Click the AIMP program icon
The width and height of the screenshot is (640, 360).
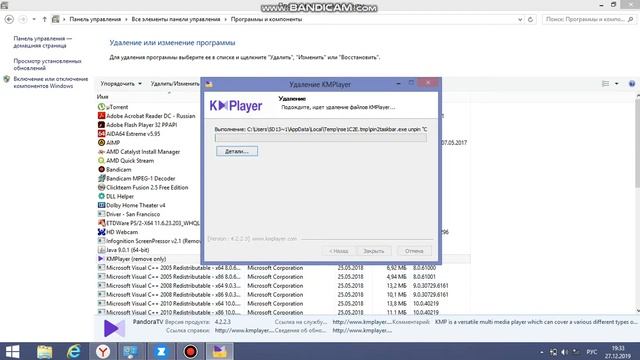click(101, 142)
